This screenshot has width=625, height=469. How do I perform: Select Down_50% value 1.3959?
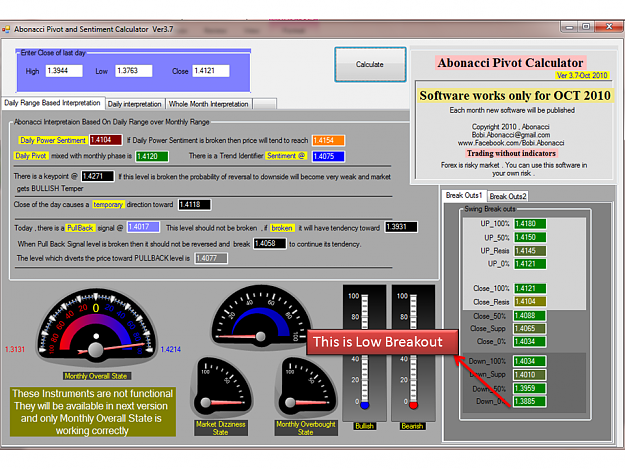tap(530, 389)
